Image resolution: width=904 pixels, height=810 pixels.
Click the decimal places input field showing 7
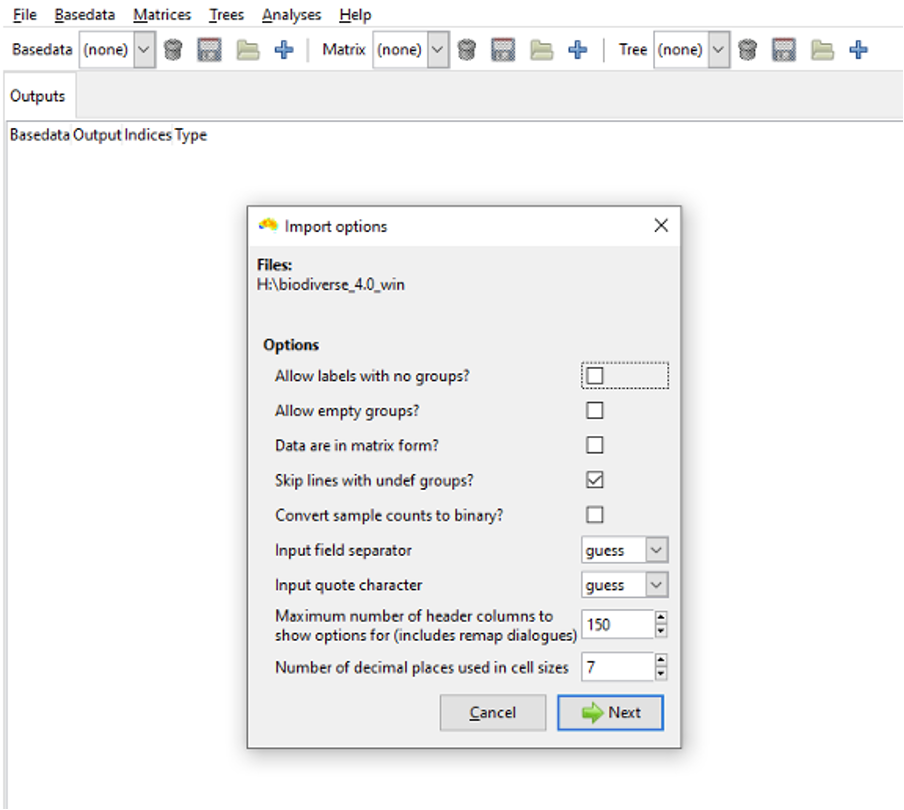pyautogui.click(x=617, y=666)
